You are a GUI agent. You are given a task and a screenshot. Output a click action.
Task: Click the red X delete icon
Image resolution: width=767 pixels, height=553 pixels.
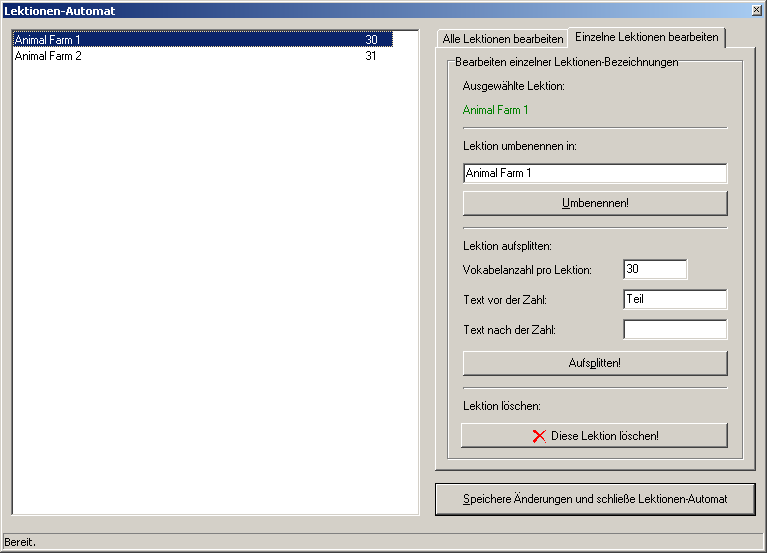(539, 436)
